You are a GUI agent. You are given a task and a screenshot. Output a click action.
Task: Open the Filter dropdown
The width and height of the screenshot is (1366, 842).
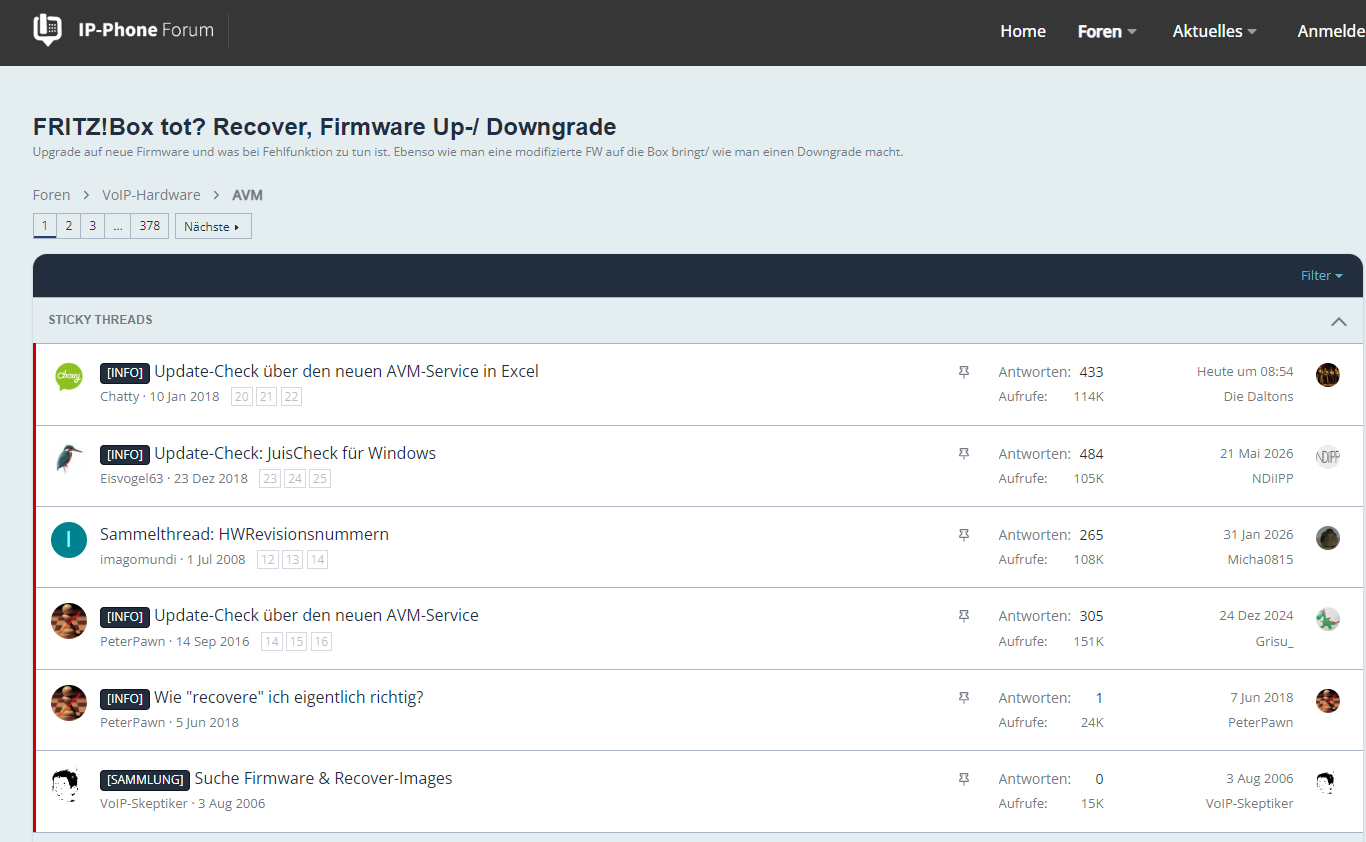coord(1322,275)
